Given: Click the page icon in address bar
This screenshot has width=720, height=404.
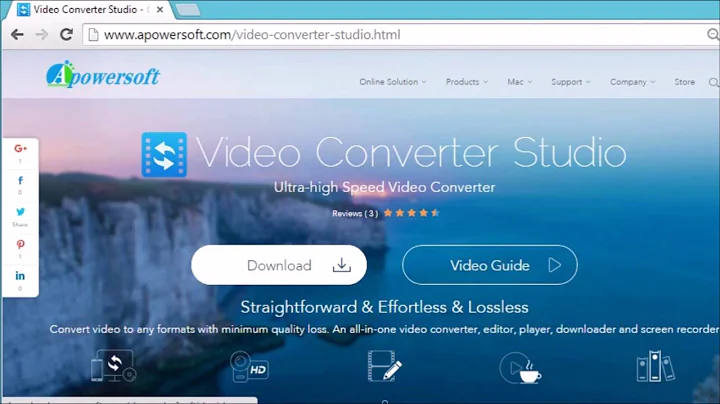Looking at the screenshot, I should [93, 35].
